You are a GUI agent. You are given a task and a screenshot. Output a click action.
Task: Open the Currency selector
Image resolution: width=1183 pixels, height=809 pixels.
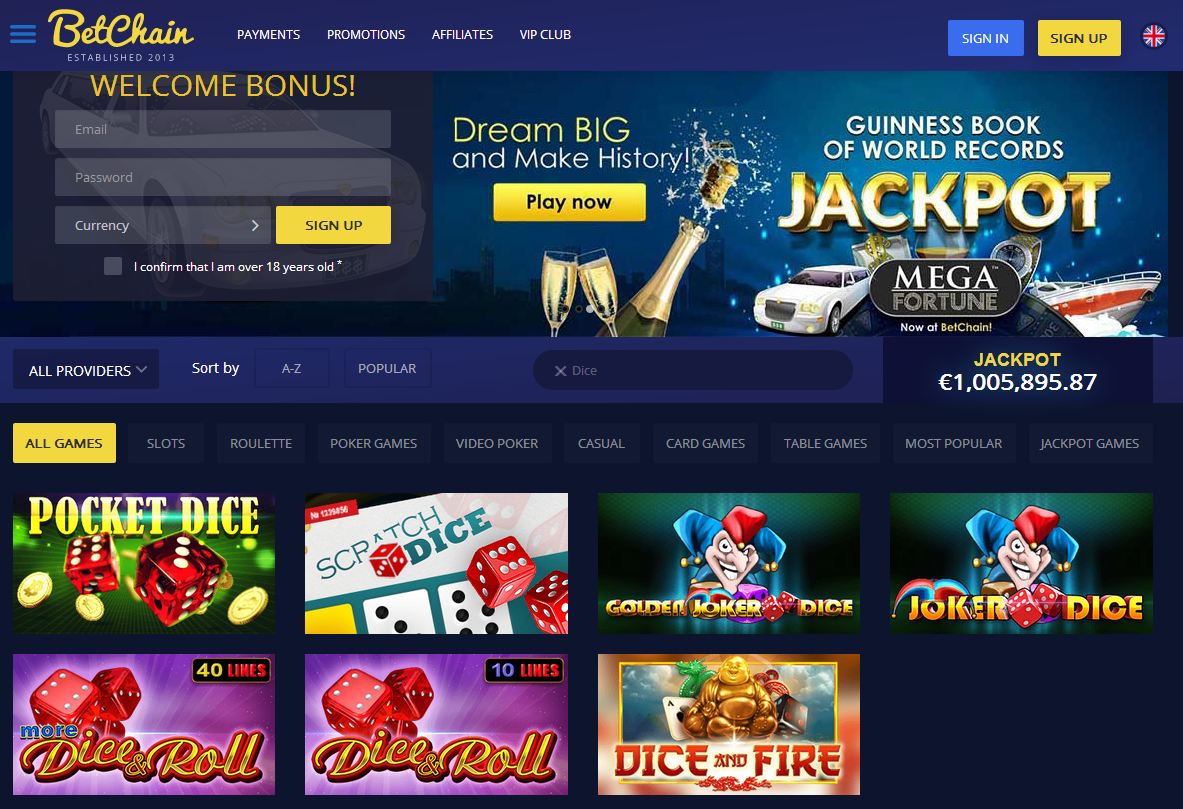(x=162, y=225)
